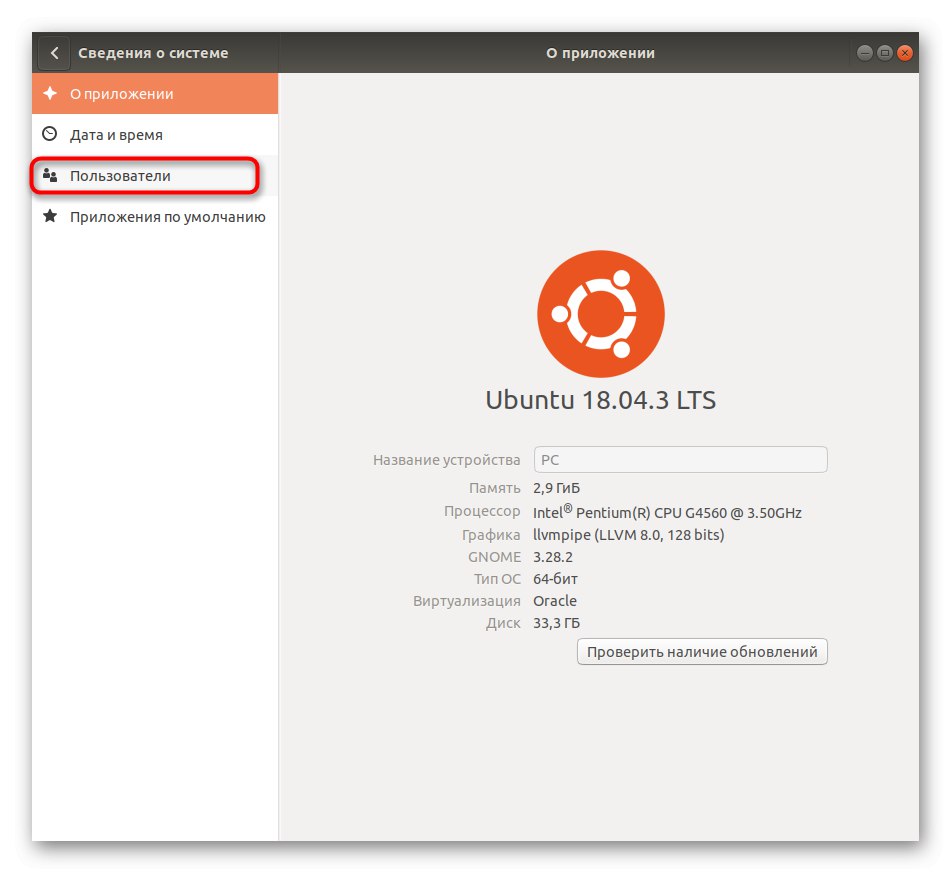The image size is (951, 873).
Task: Open Приложения по умолчанию section
Action: tap(155, 216)
